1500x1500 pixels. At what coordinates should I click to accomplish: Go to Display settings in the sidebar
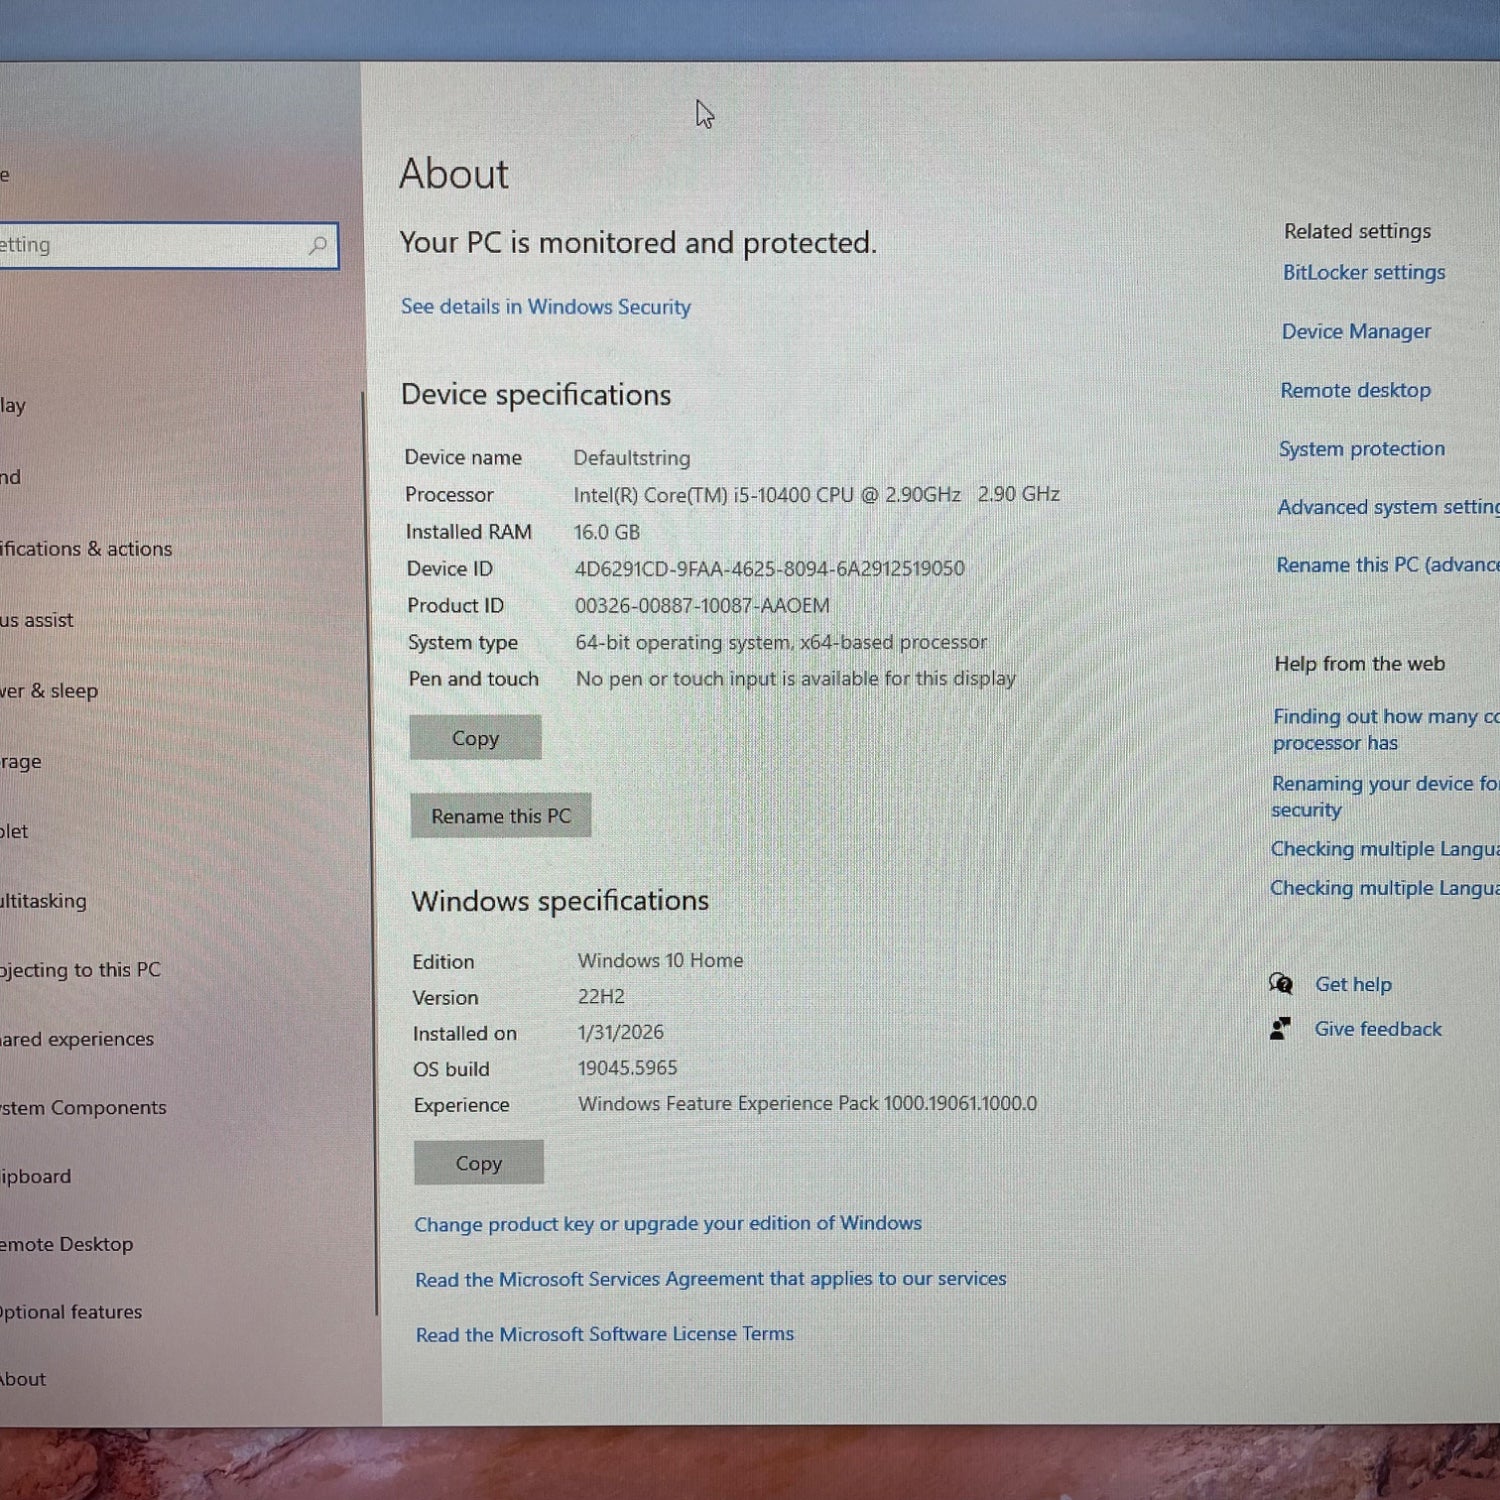click(x=13, y=405)
